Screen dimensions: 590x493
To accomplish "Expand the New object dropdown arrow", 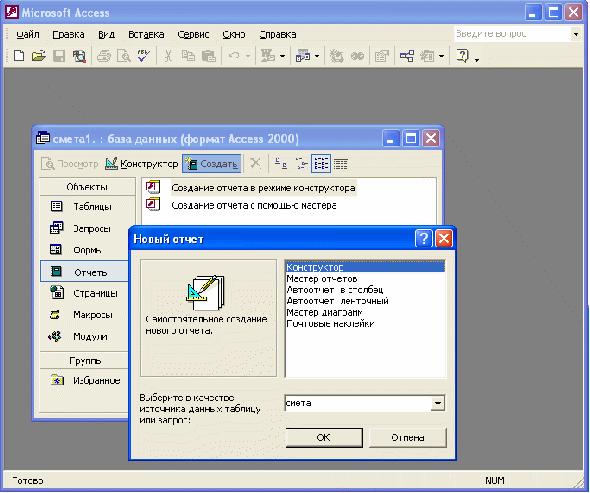I will tap(441, 56).
